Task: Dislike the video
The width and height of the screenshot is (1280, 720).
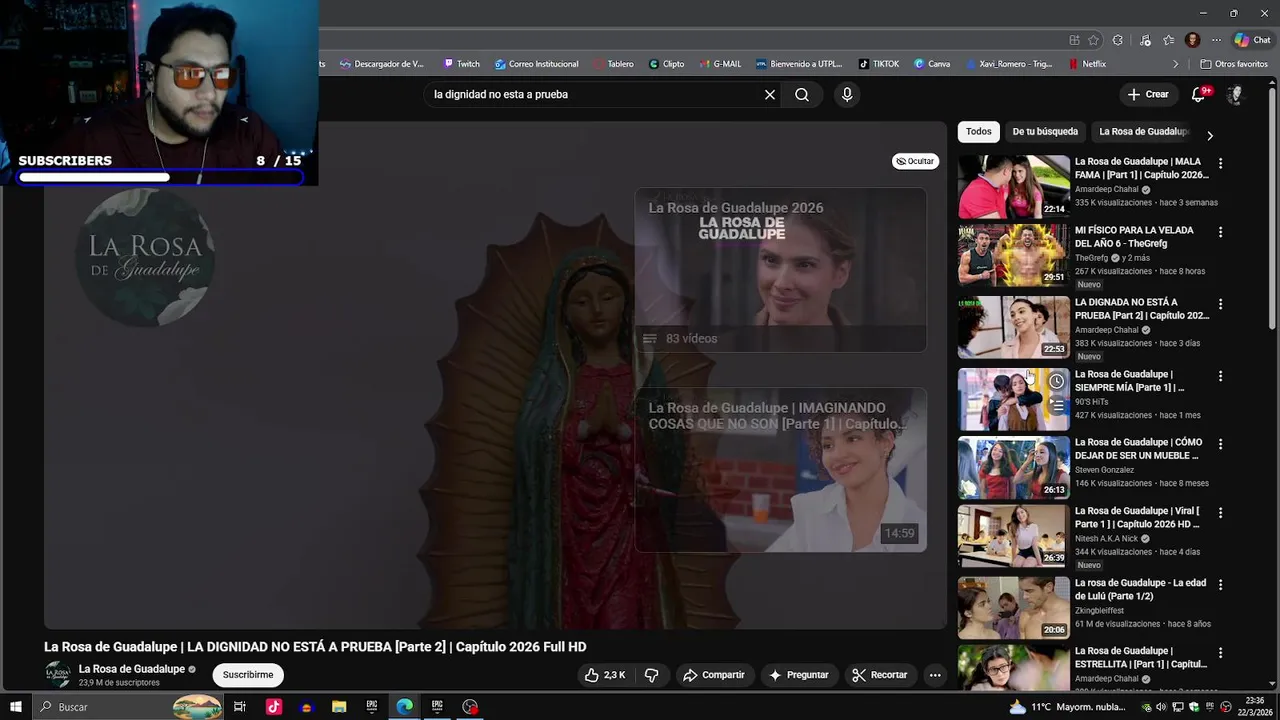Action: click(x=651, y=675)
